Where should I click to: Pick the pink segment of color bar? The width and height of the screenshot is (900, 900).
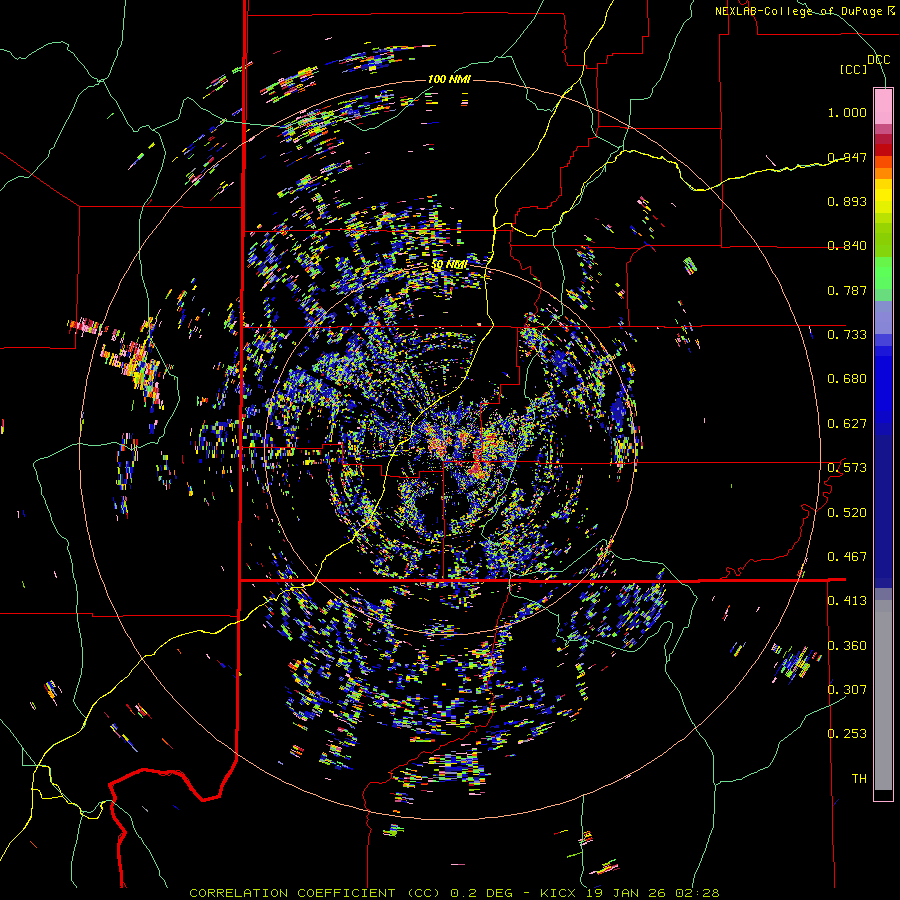tap(883, 106)
